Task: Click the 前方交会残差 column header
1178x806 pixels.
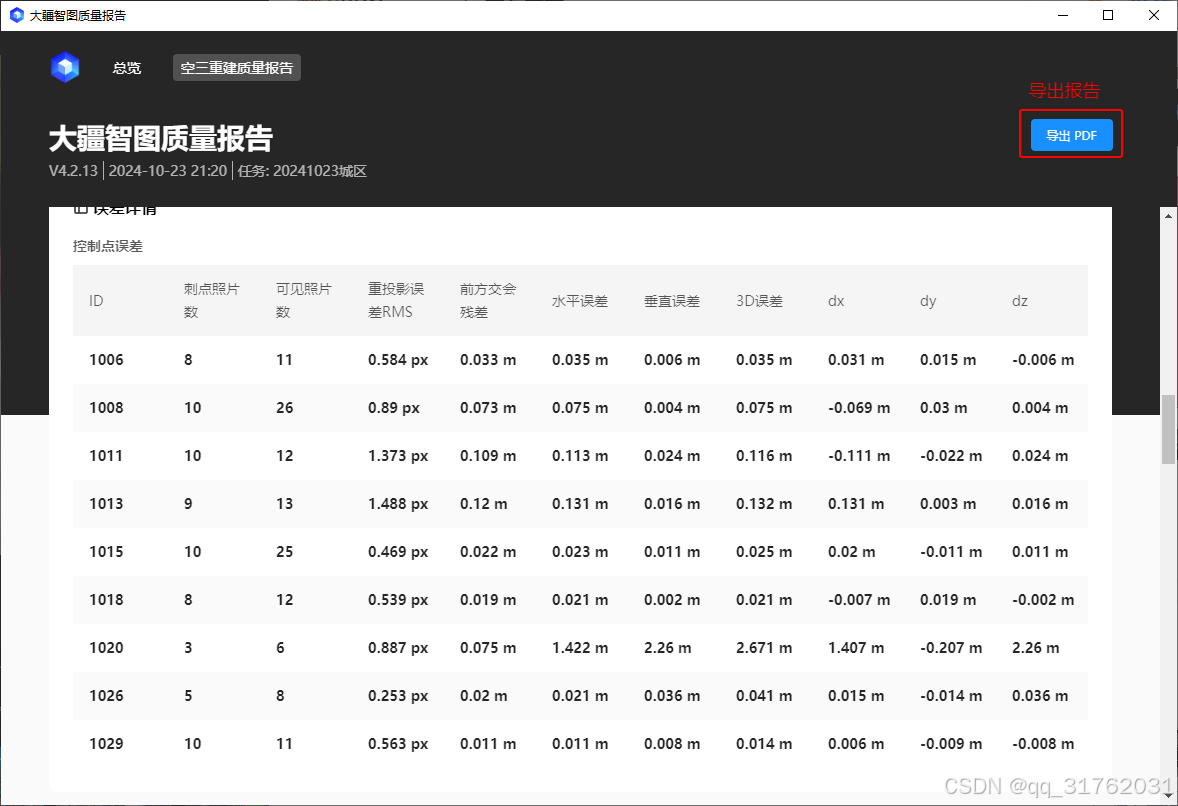Action: [488, 300]
